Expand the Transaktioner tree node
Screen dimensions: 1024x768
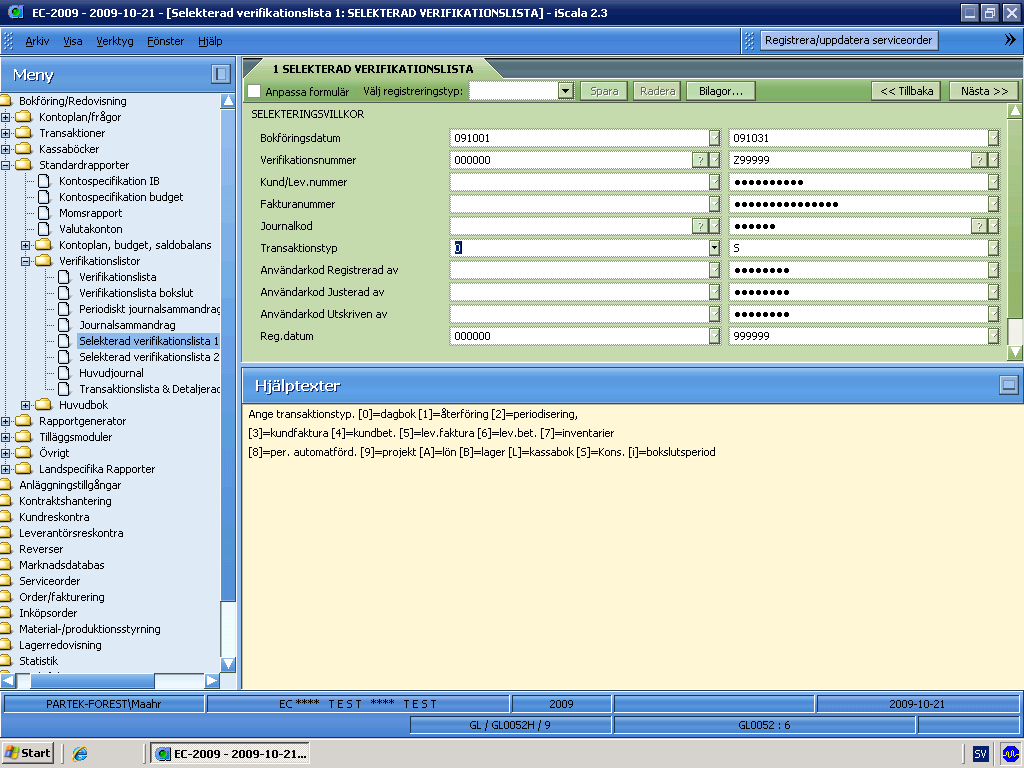(6, 133)
